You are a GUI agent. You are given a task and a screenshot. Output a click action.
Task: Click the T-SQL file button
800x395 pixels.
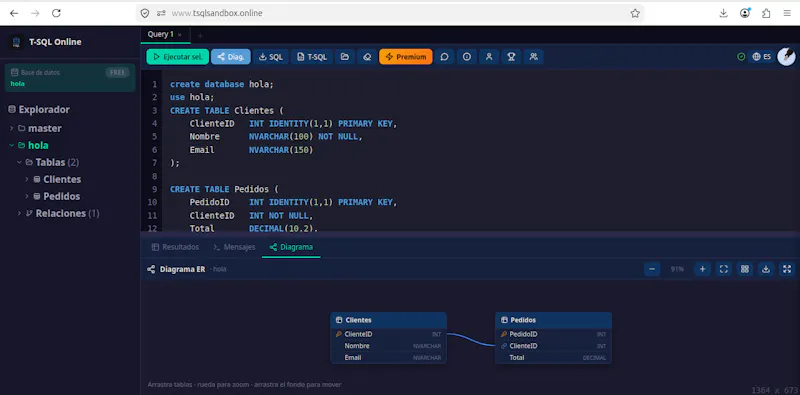tap(312, 57)
